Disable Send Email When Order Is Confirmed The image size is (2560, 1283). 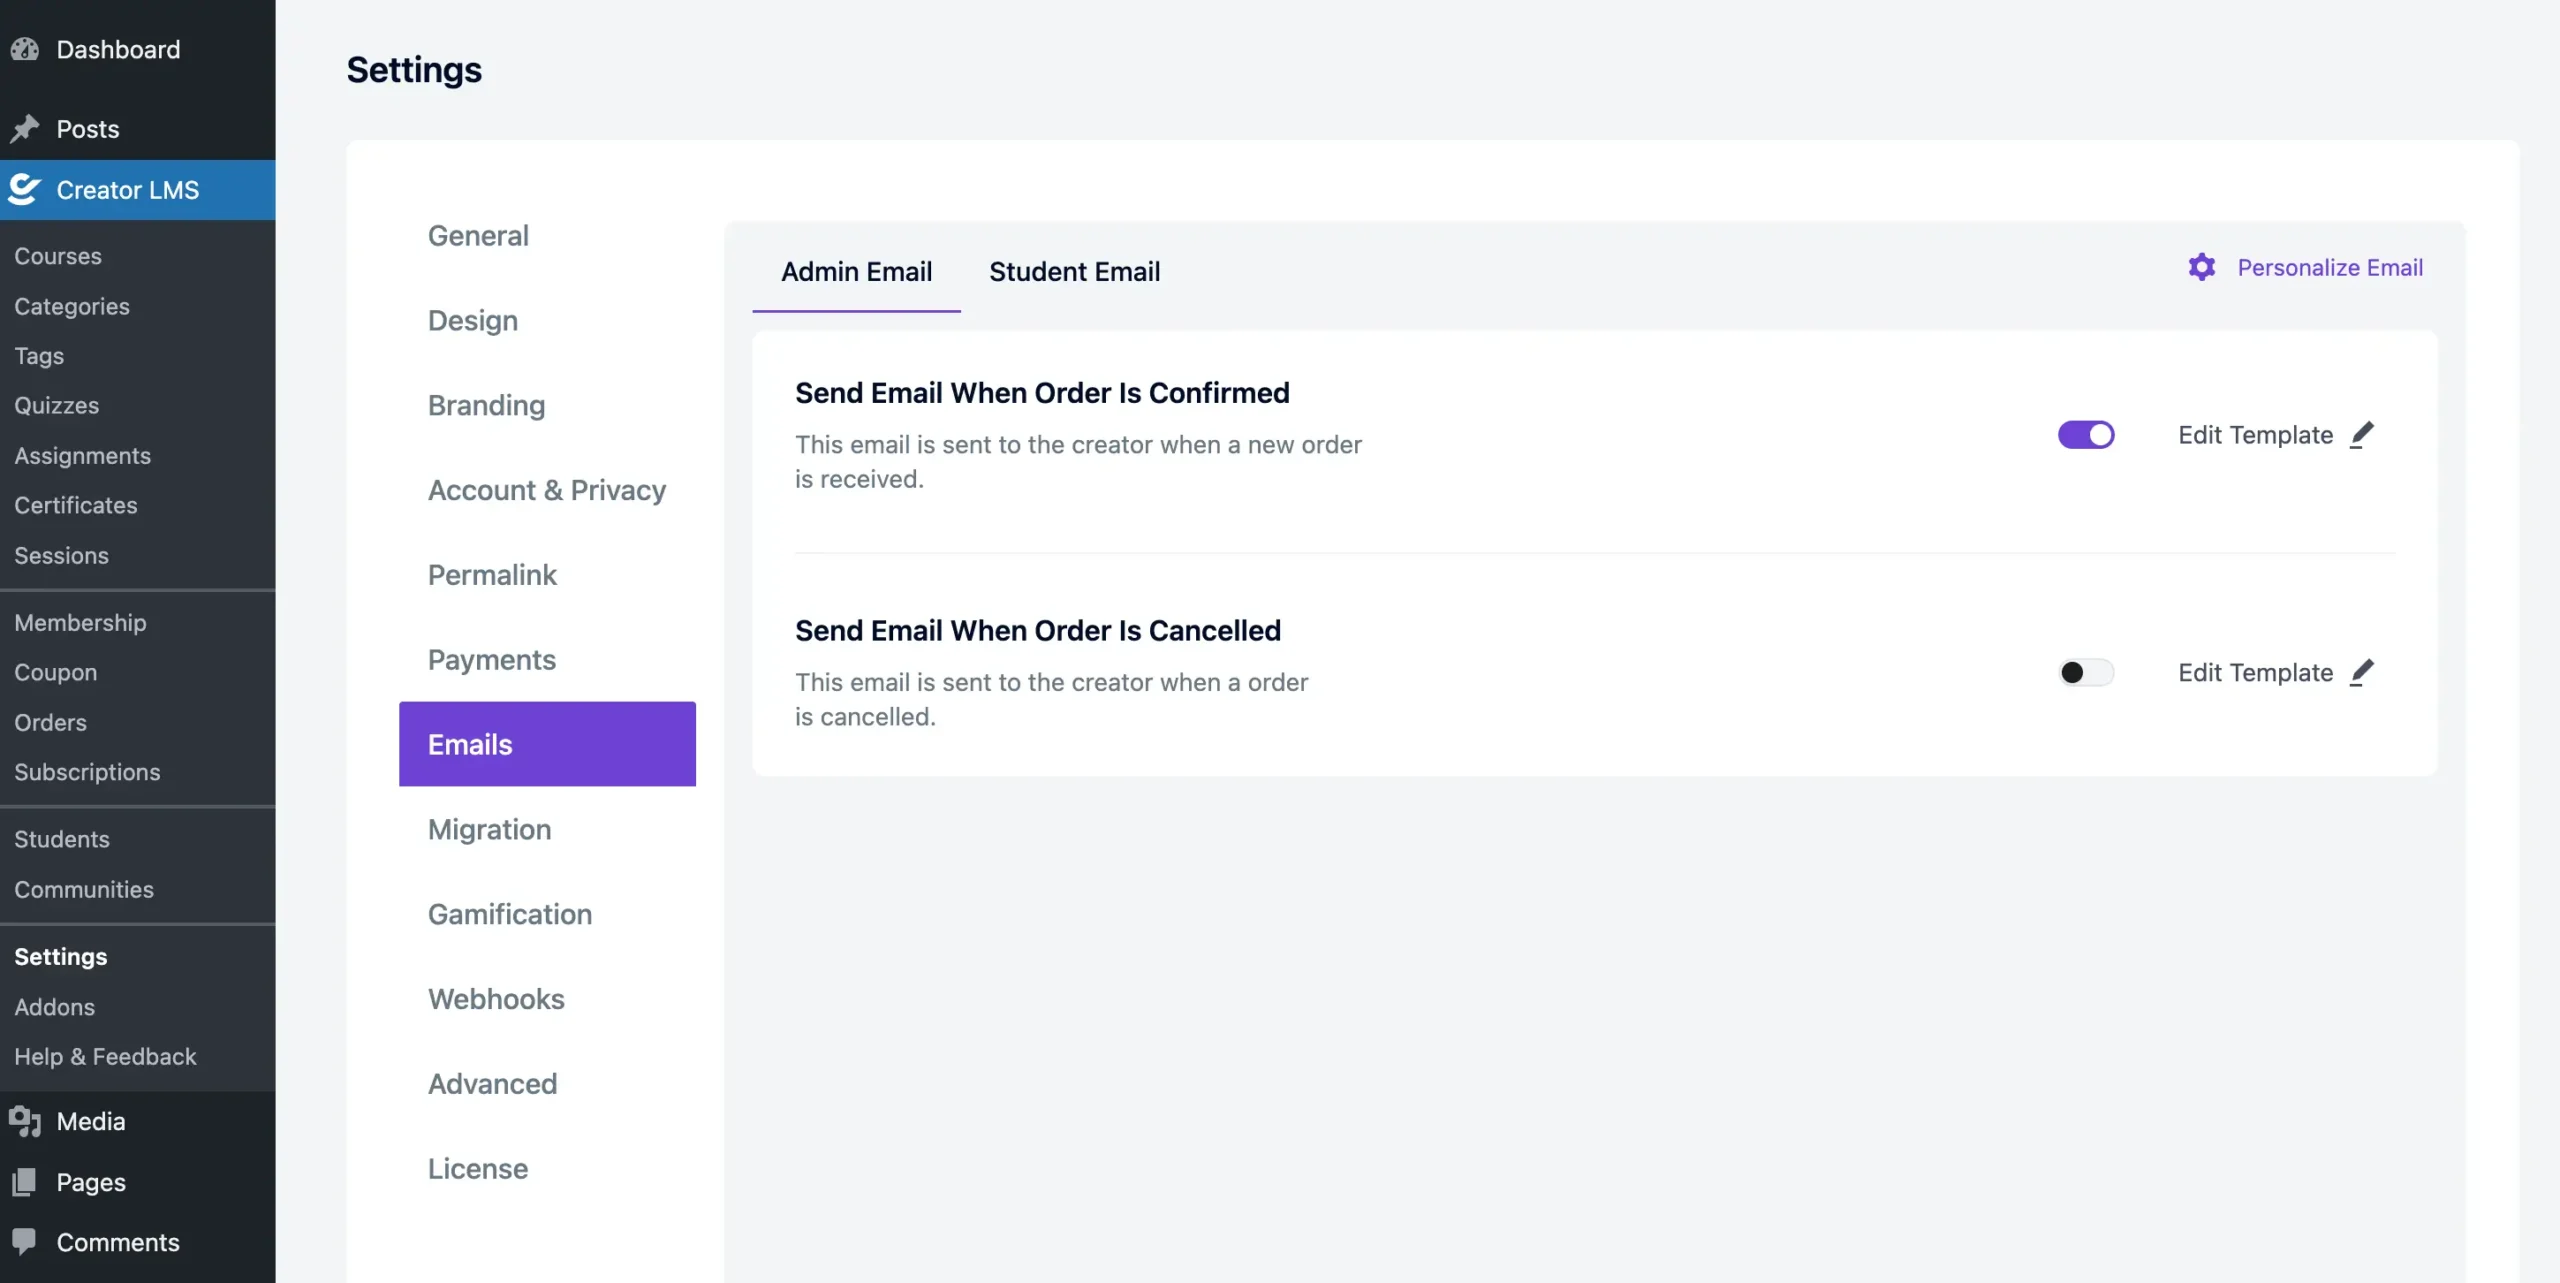click(x=2086, y=434)
